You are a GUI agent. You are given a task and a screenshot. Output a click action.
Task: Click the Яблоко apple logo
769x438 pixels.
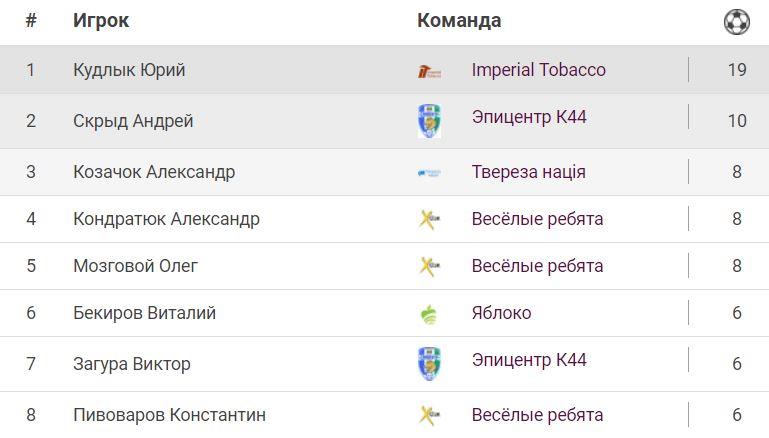pos(429,314)
